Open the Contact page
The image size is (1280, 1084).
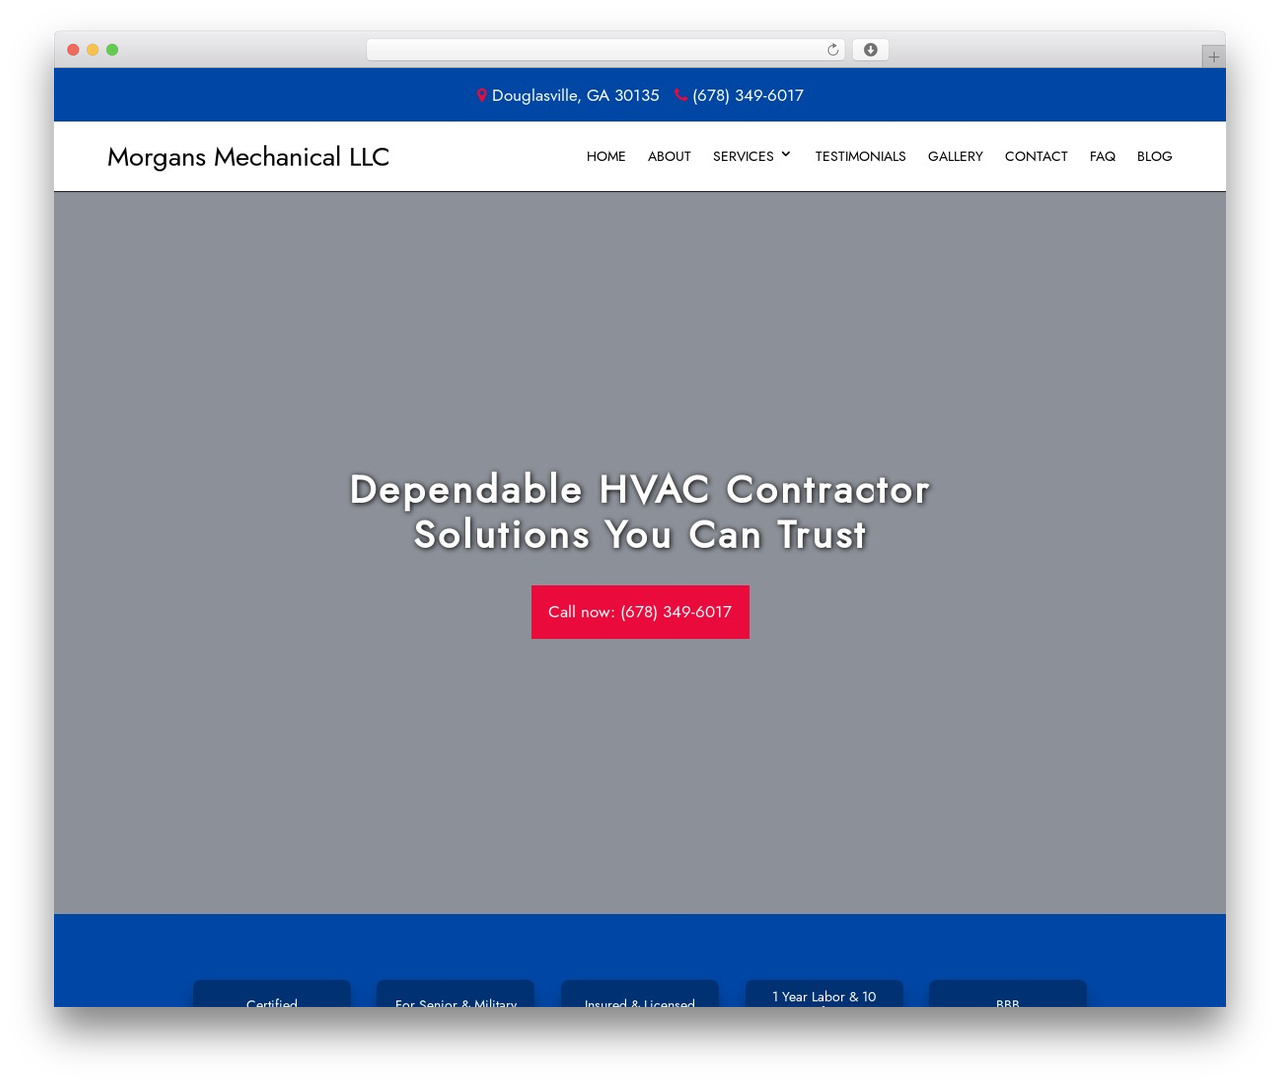pos(1036,156)
